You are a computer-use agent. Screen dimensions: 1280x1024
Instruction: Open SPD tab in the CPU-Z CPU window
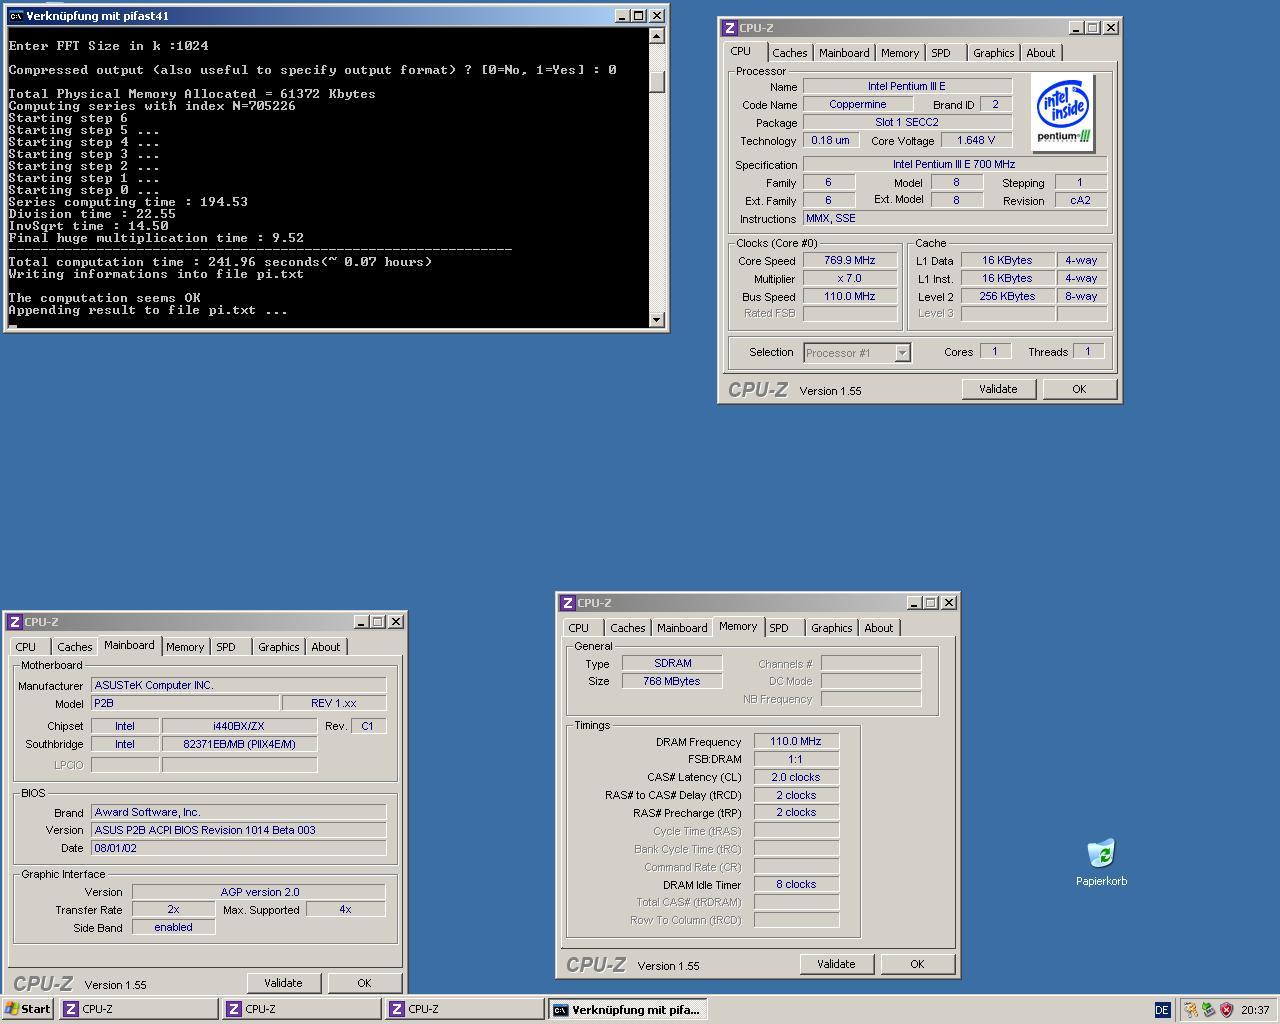click(x=941, y=53)
